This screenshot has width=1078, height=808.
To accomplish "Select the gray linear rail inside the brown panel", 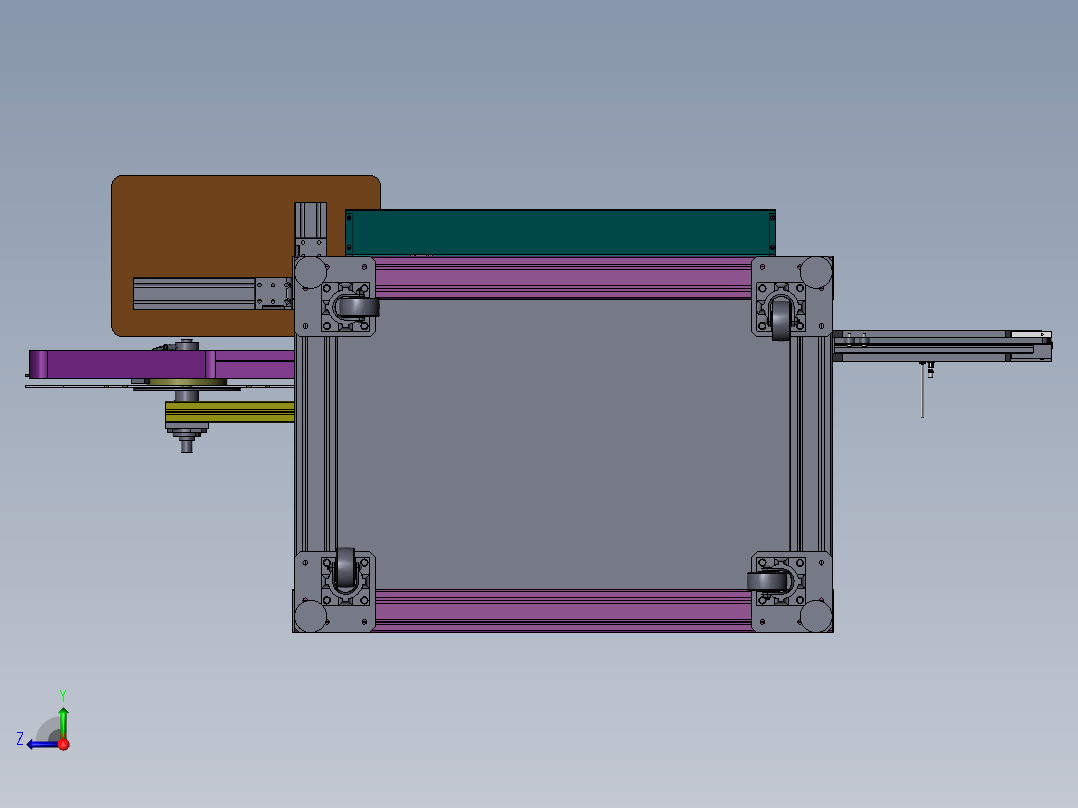I will click(194, 294).
